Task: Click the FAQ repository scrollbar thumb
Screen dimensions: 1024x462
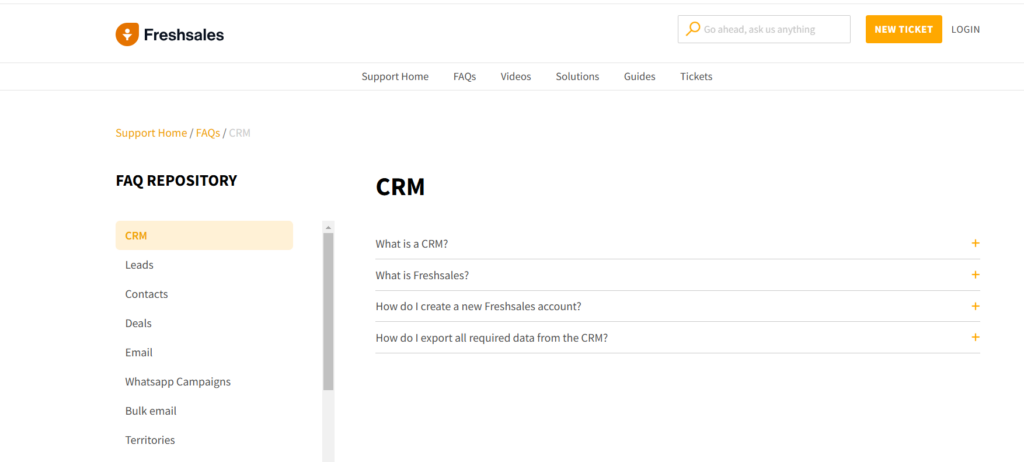Action: pos(328,310)
